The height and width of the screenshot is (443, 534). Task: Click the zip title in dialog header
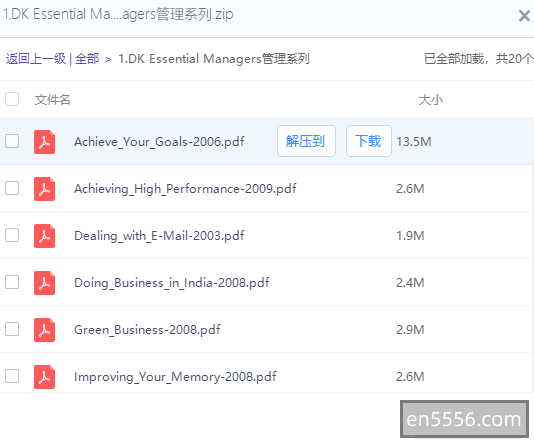pyautogui.click(x=118, y=14)
